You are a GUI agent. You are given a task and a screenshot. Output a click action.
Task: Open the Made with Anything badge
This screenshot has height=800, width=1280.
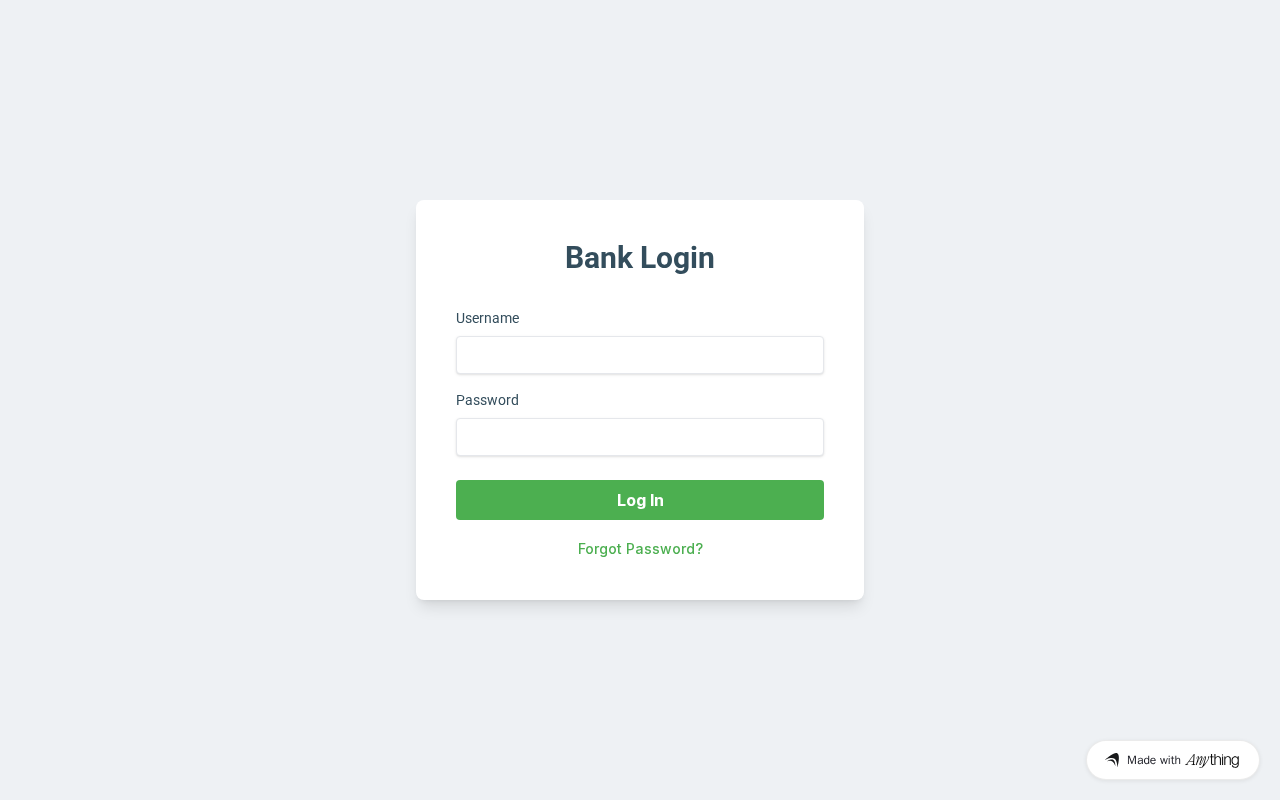[1173, 760]
